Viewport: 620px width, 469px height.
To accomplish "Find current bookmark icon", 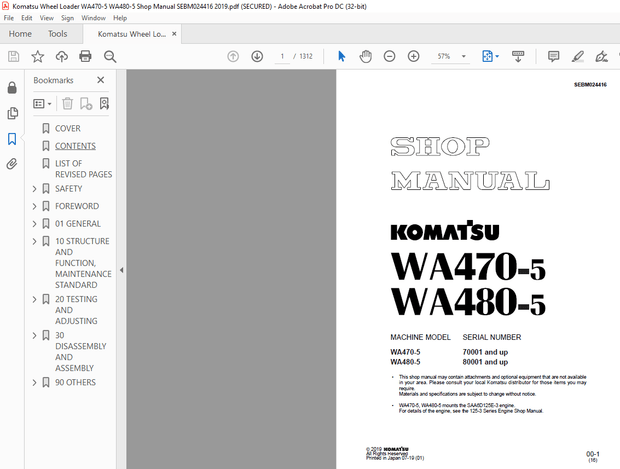I will pyautogui.click(x=104, y=104).
